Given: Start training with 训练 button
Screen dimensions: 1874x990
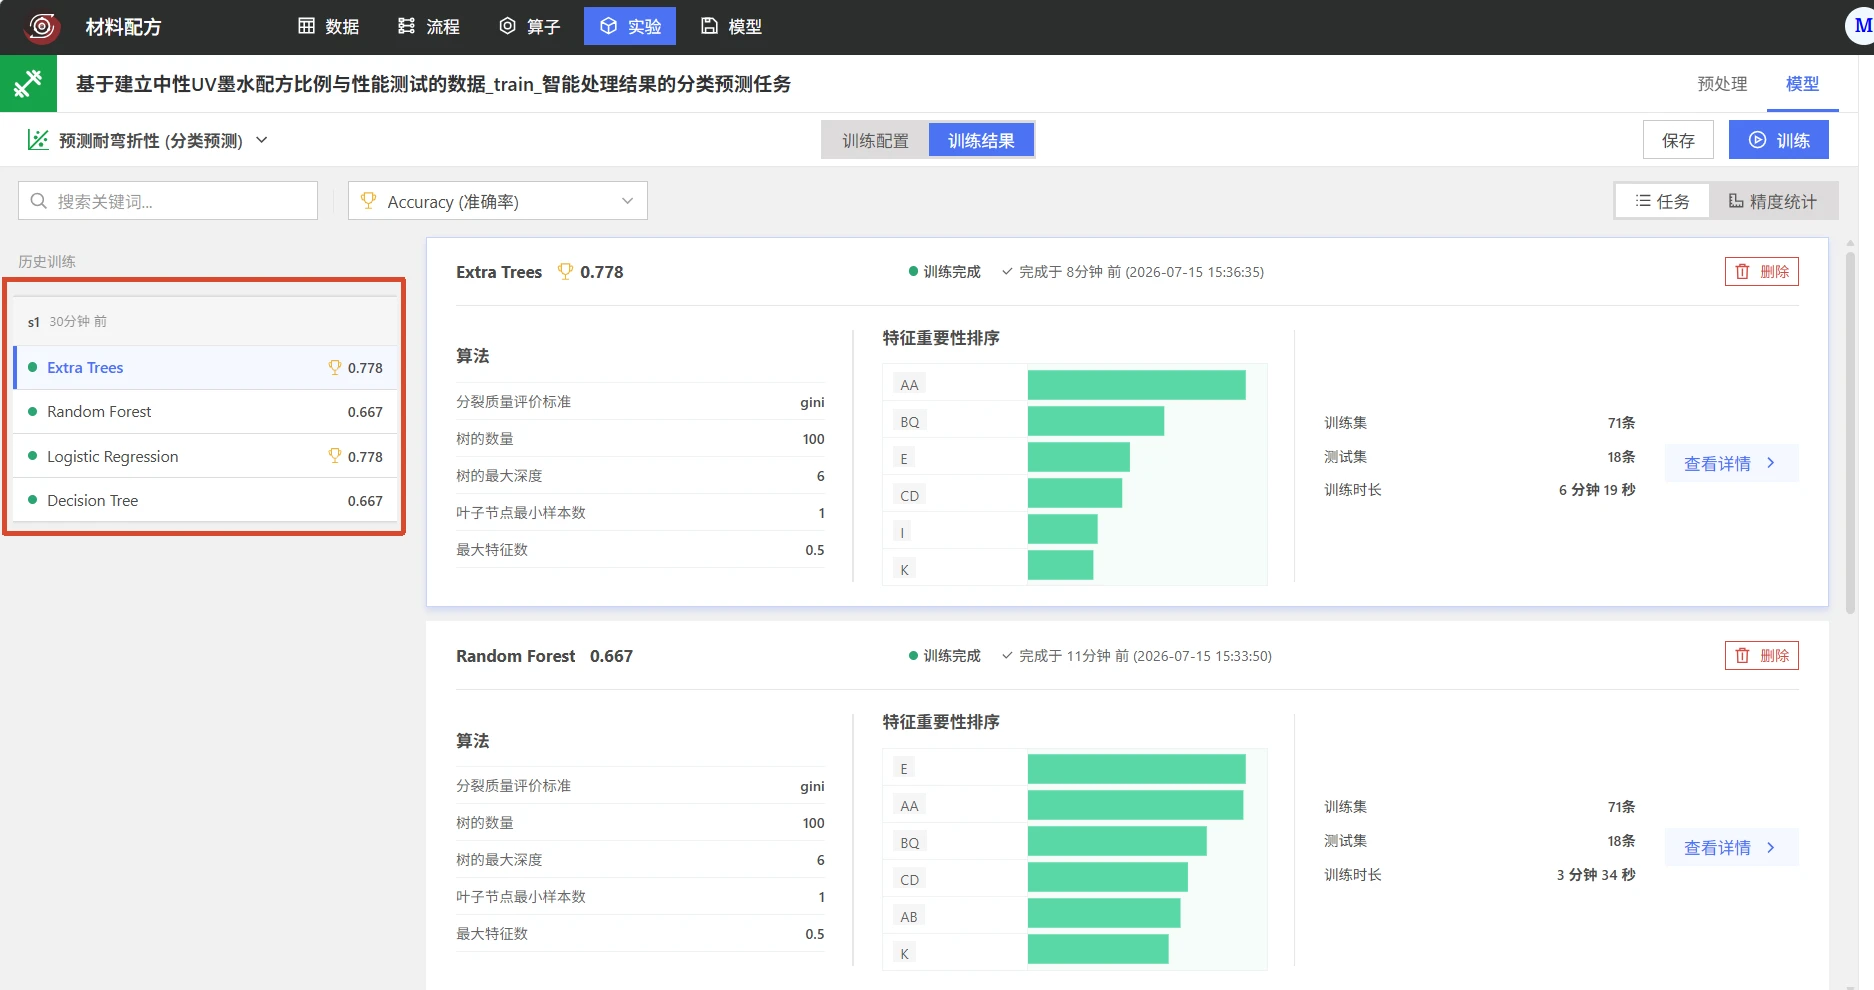Looking at the screenshot, I should [x=1778, y=140].
